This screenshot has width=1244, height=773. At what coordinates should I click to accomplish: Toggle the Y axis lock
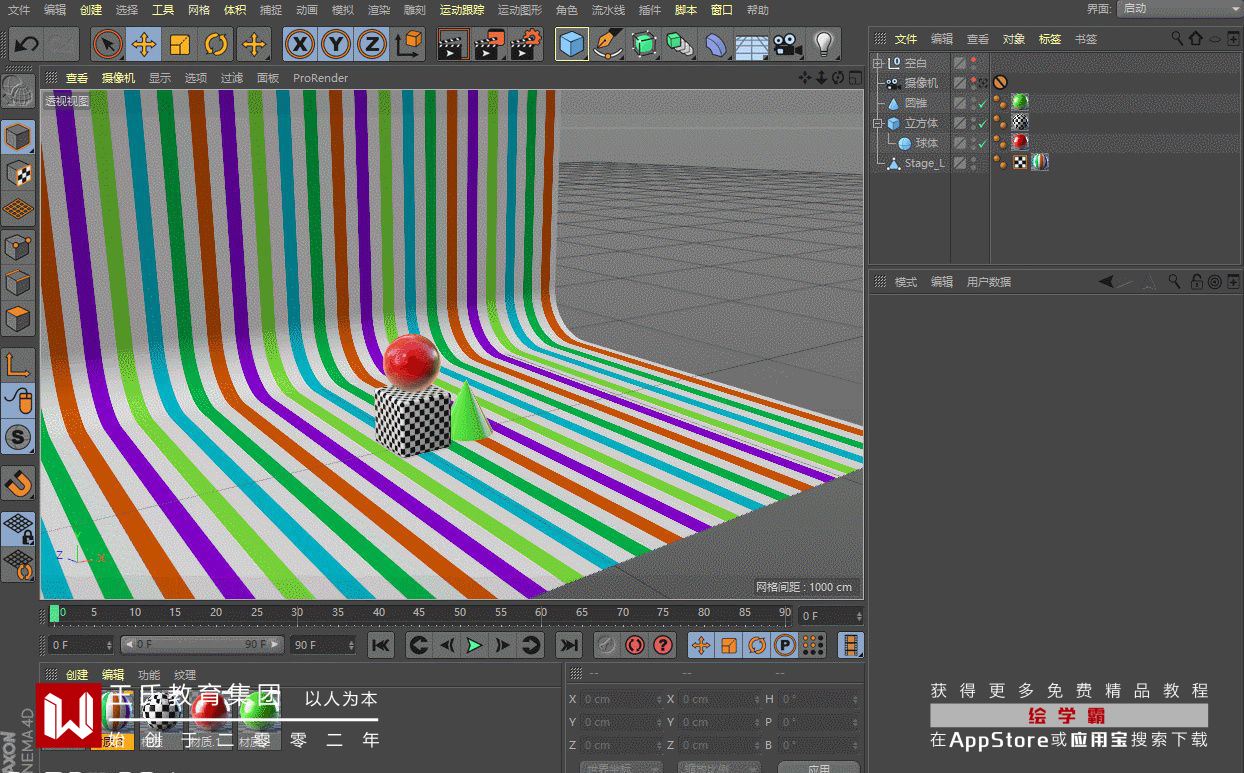336,44
